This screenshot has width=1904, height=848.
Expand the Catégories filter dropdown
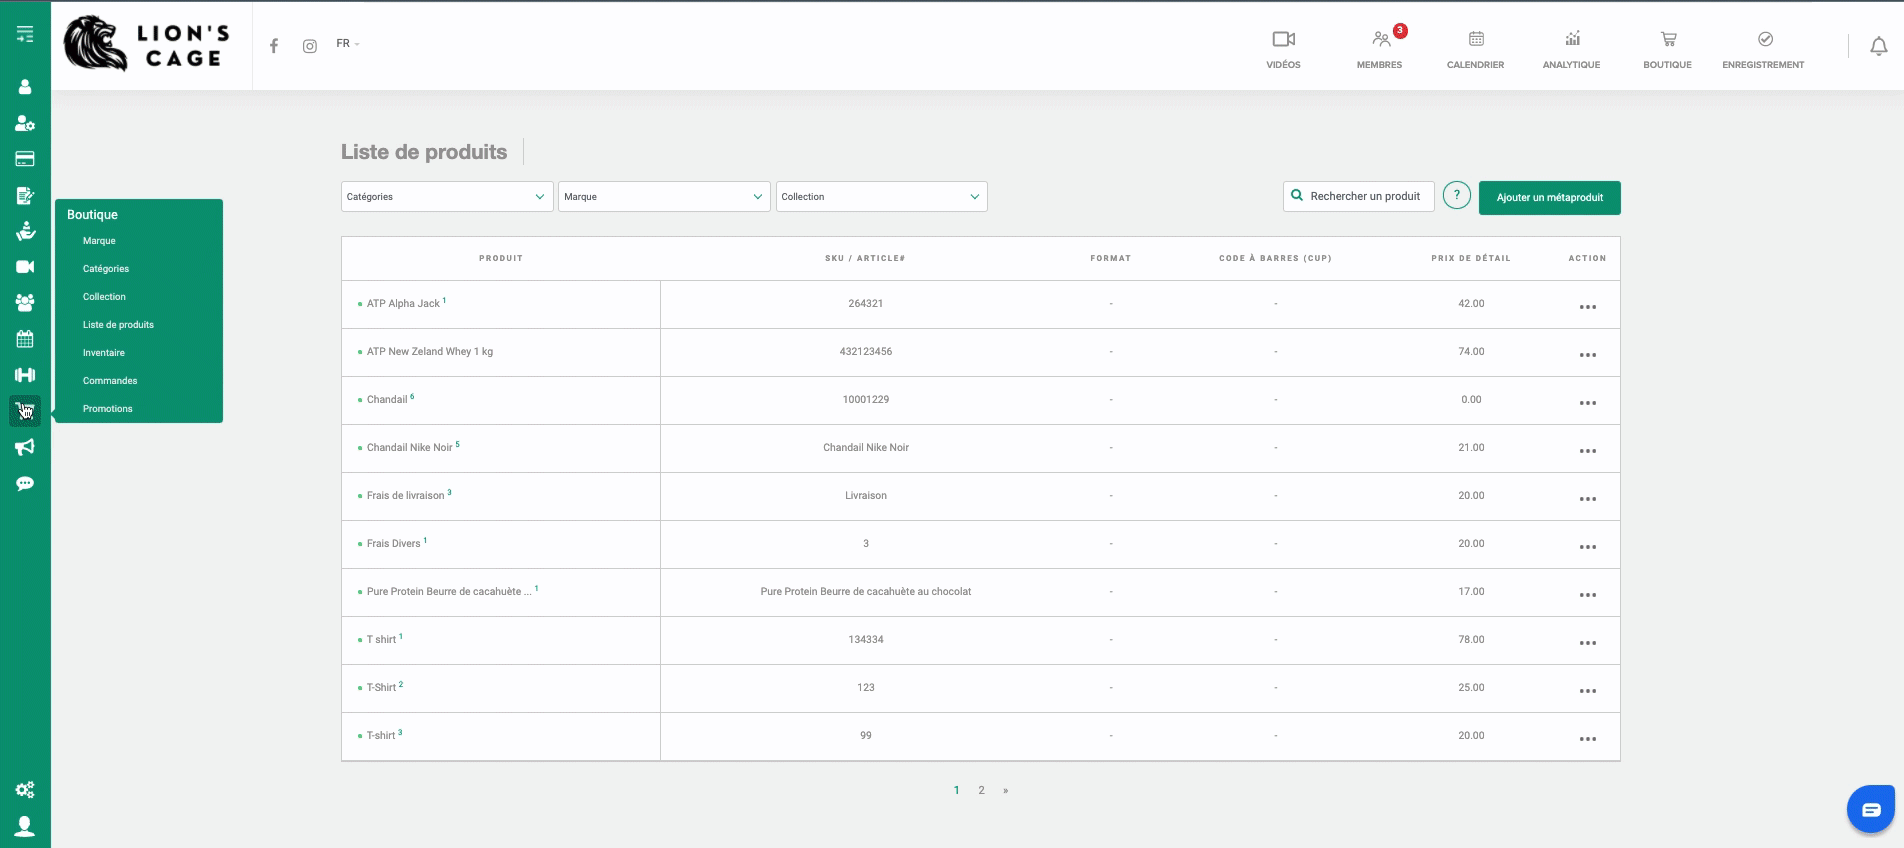[x=446, y=197]
